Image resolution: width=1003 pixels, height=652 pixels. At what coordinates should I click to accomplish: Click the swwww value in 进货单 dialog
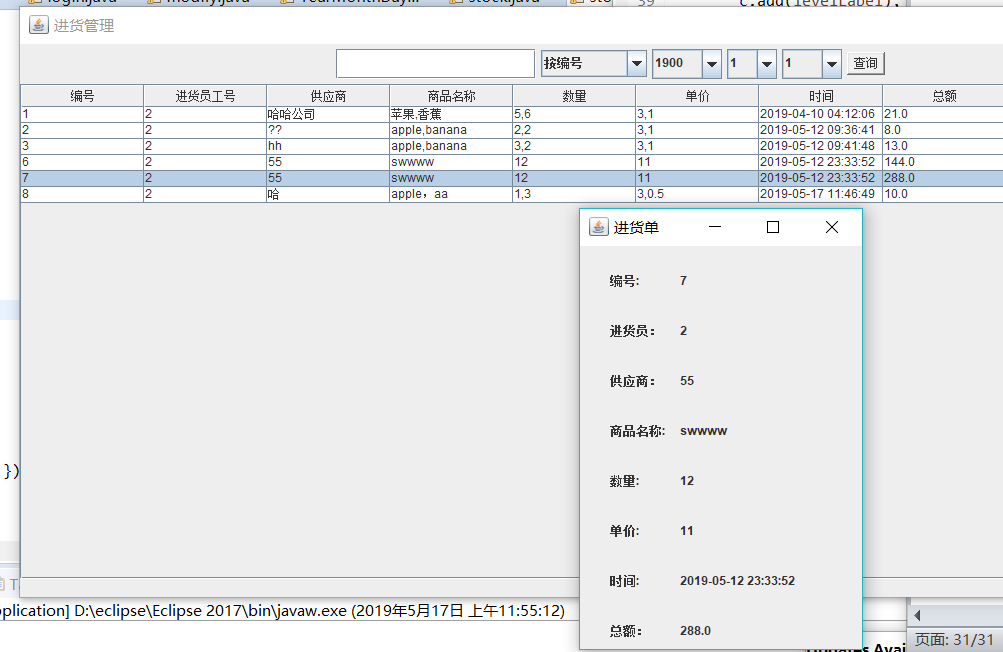(x=704, y=431)
